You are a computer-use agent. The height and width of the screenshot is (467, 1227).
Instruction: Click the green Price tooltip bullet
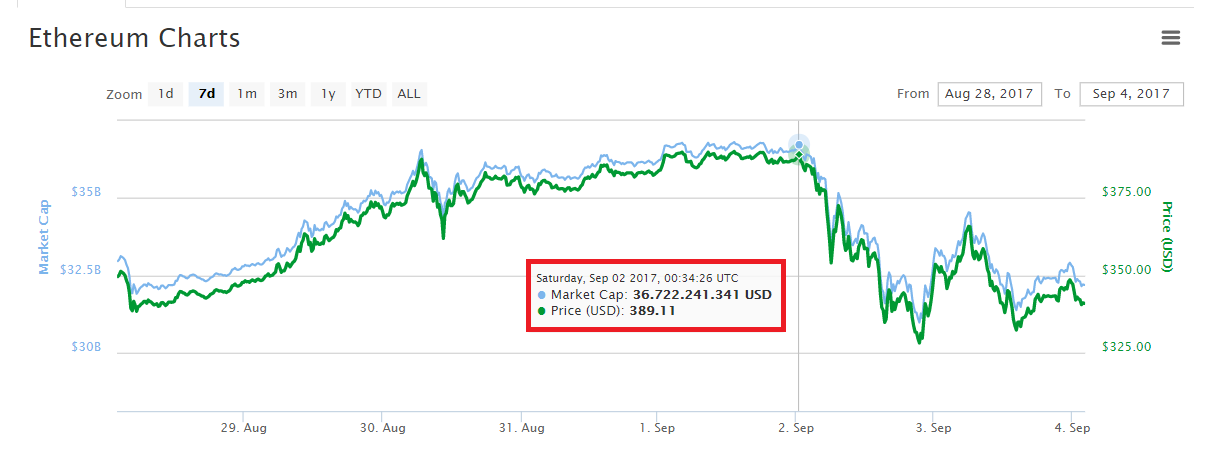tap(542, 311)
